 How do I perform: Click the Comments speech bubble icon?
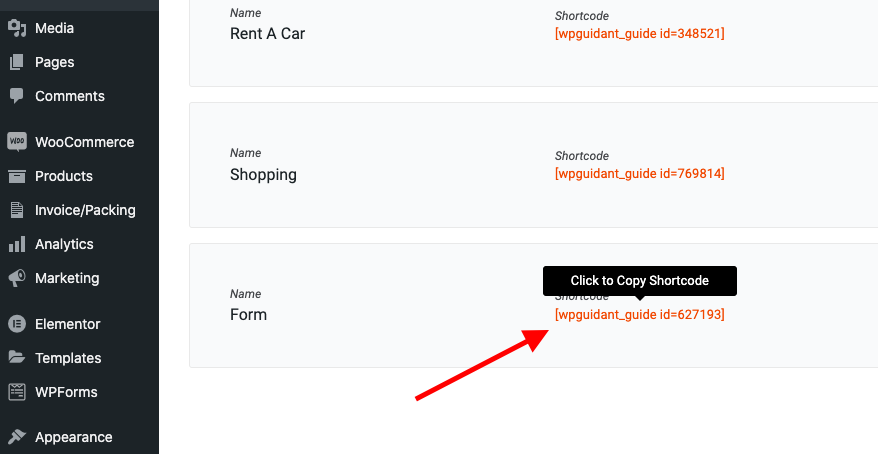16,96
